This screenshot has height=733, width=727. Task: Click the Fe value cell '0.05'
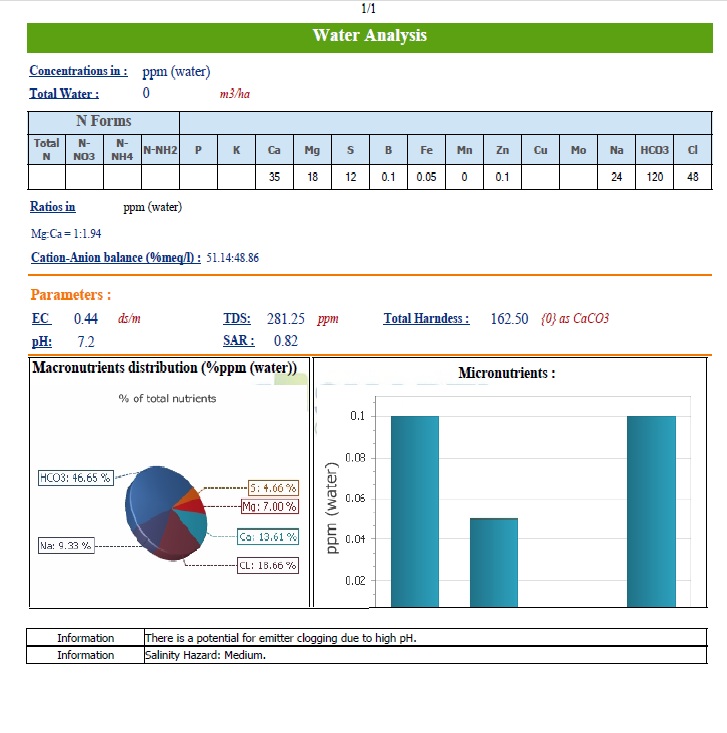(426, 177)
